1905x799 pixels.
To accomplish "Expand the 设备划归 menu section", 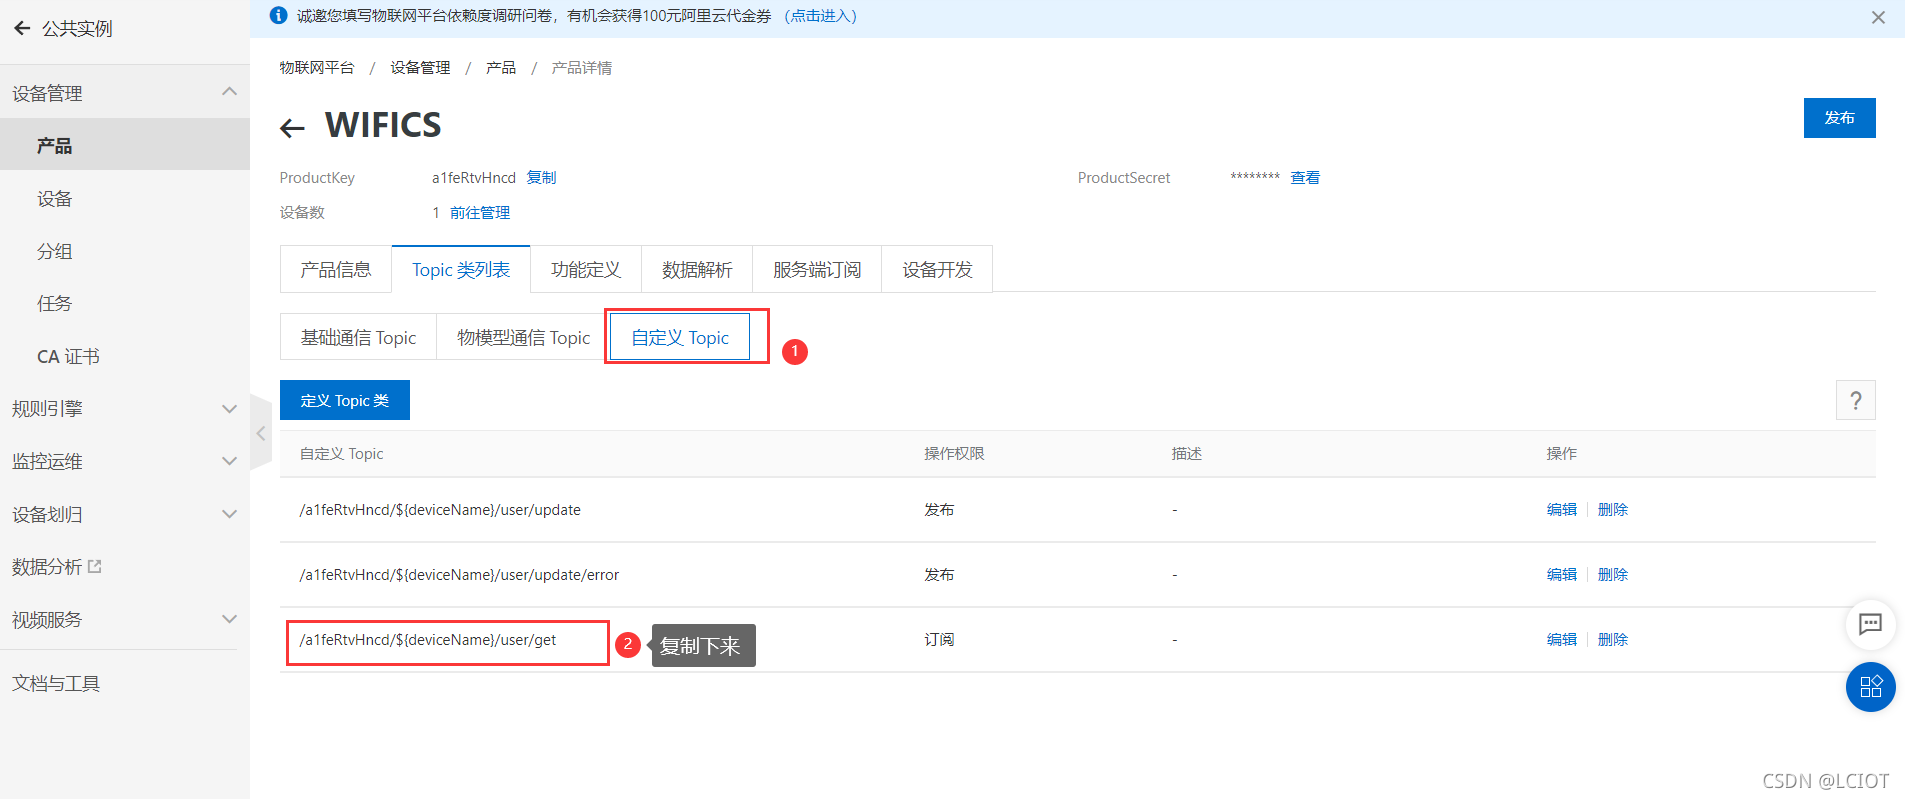I will pos(229,514).
